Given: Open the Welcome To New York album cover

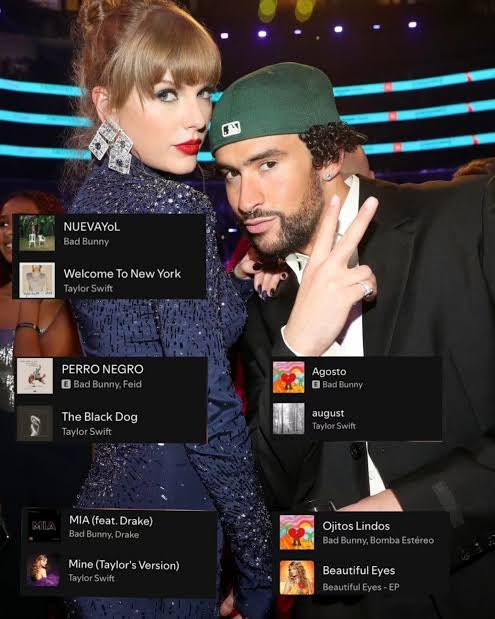Looking at the screenshot, I should click(37, 280).
